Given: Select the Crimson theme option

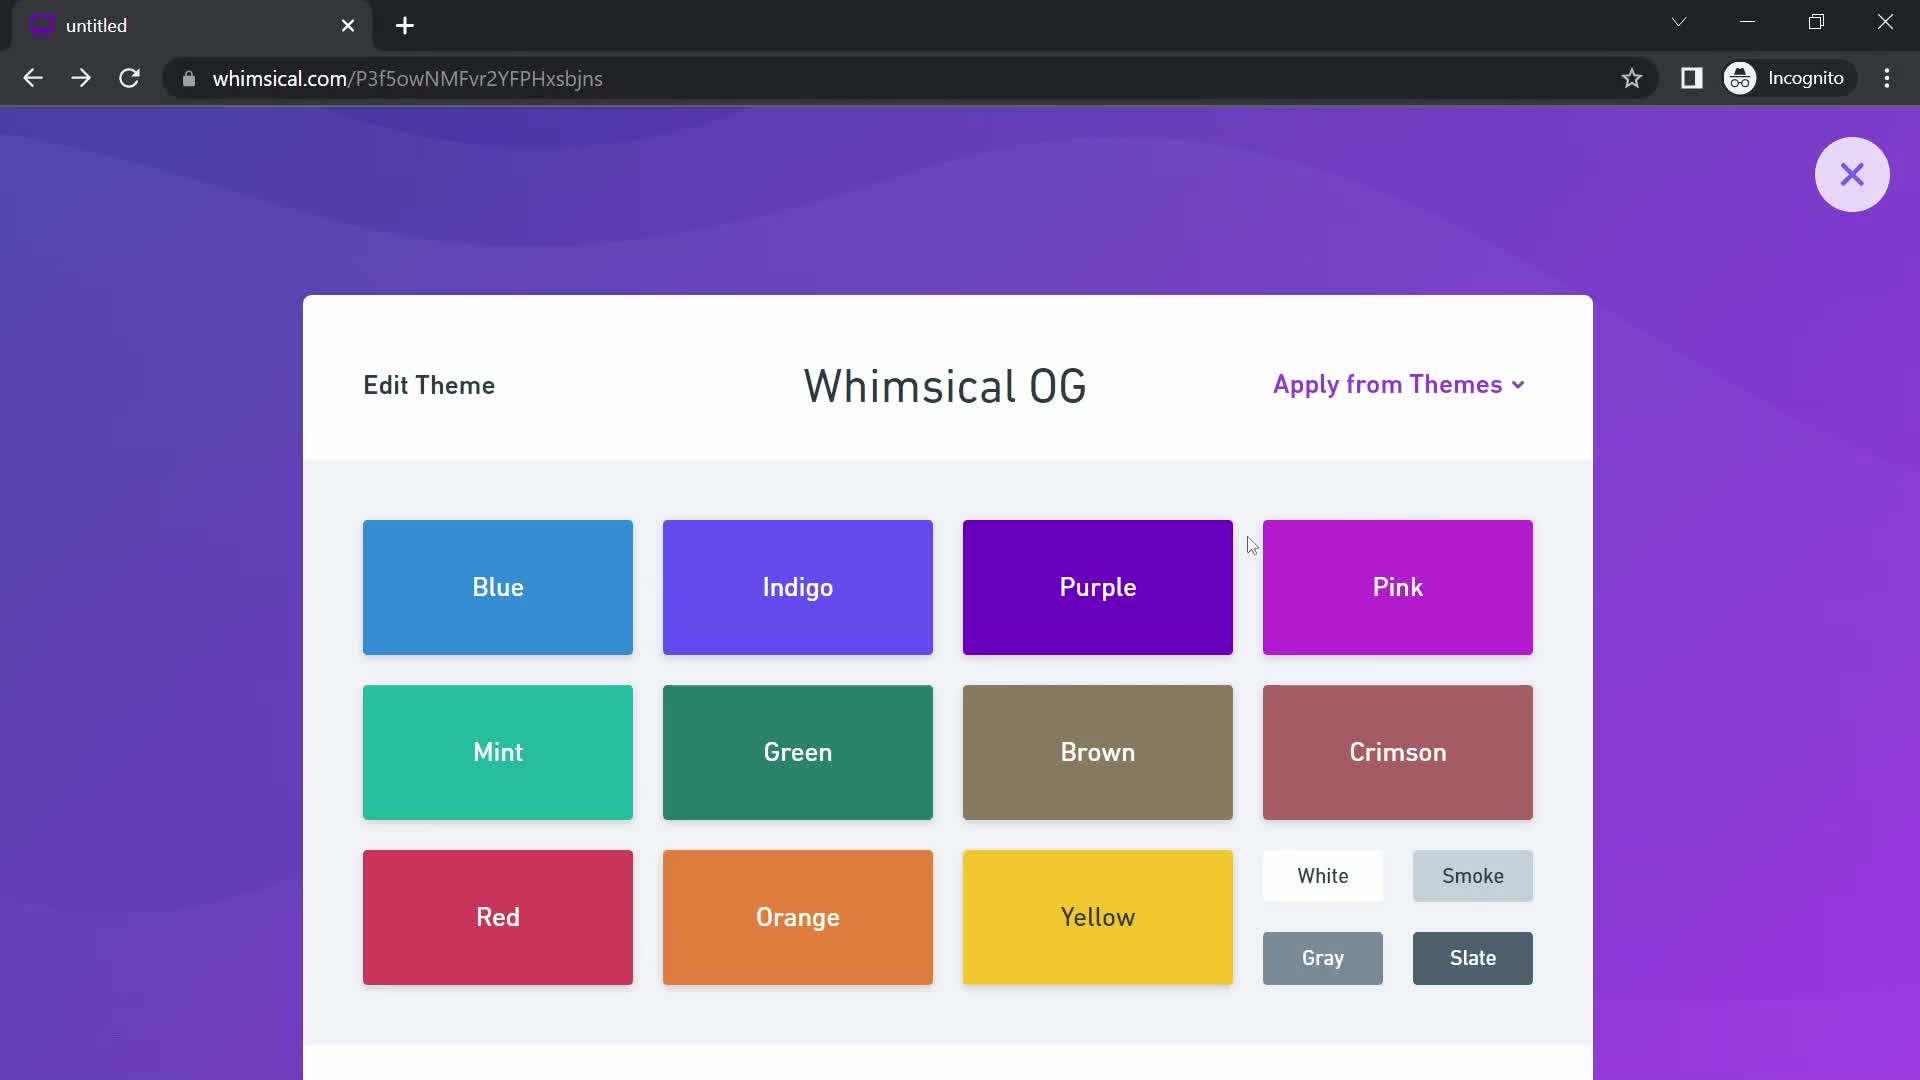Looking at the screenshot, I should (x=1396, y=752).
